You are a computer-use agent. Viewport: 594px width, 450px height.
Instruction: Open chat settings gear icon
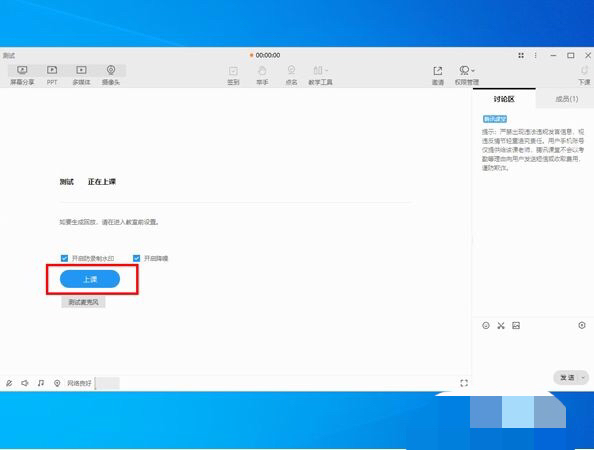coord(582,325)
